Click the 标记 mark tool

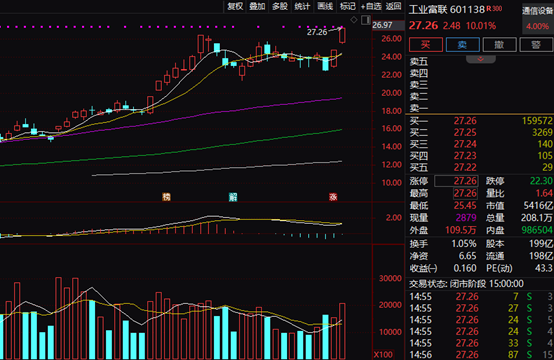point(348,6)
